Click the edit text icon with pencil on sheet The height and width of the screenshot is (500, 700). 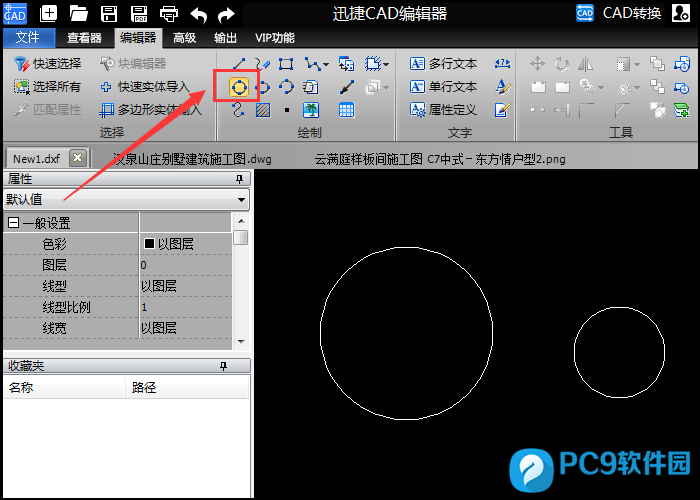tap(502, 109)
